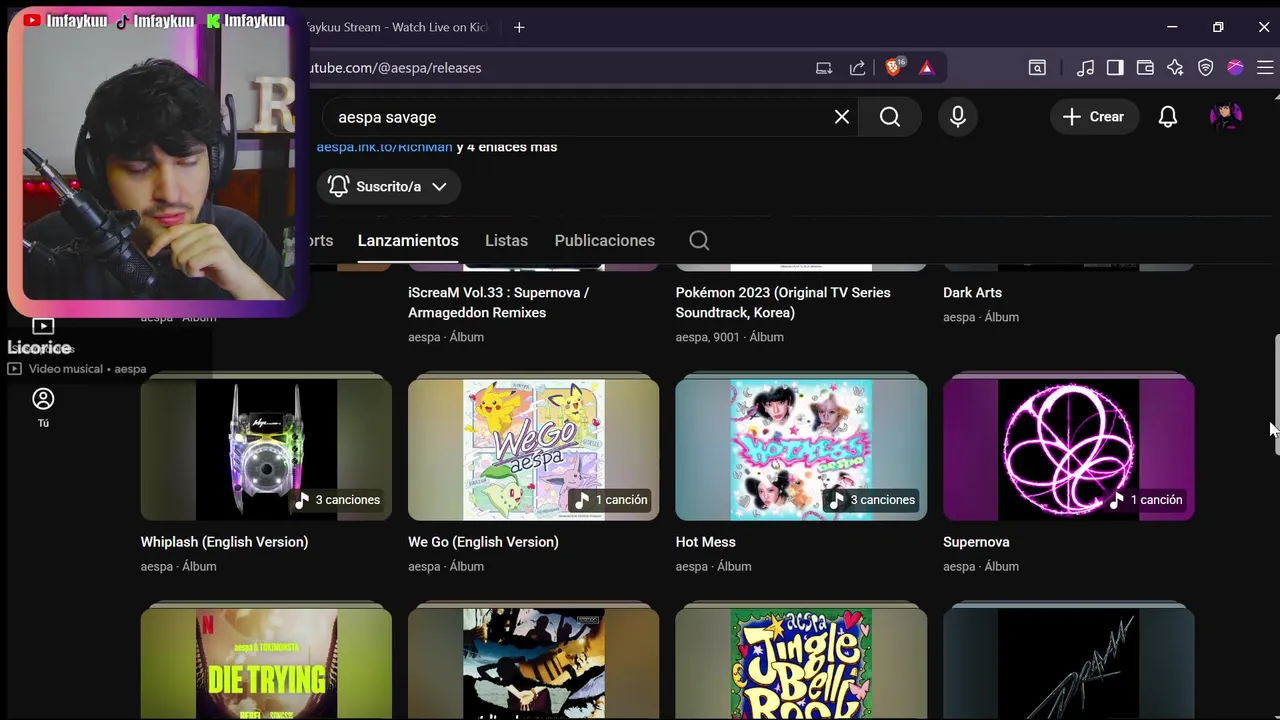This screenshot has height=720, width=1280.
Task: Click '1 canción' badge on Supernova thumbnail
Action: point(1146,500)
